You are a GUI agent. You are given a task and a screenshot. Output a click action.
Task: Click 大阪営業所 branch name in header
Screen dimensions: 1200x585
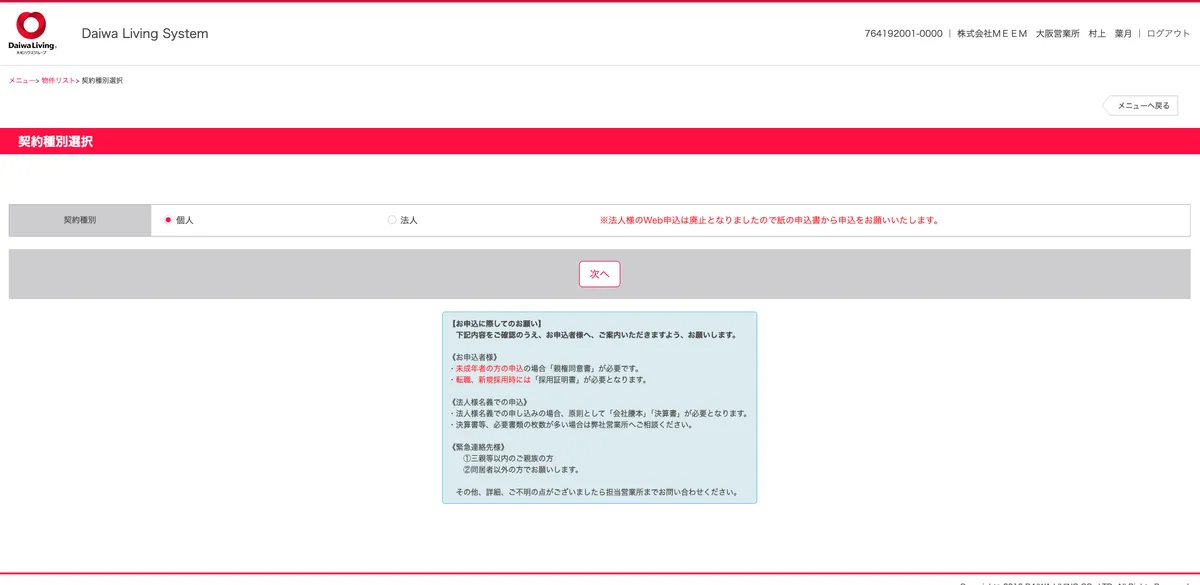pos(1057,34)
